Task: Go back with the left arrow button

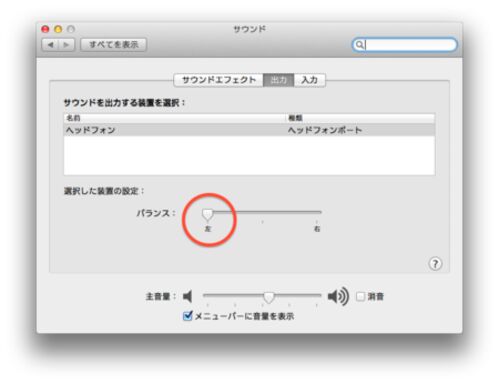Action: coord(50,45)
